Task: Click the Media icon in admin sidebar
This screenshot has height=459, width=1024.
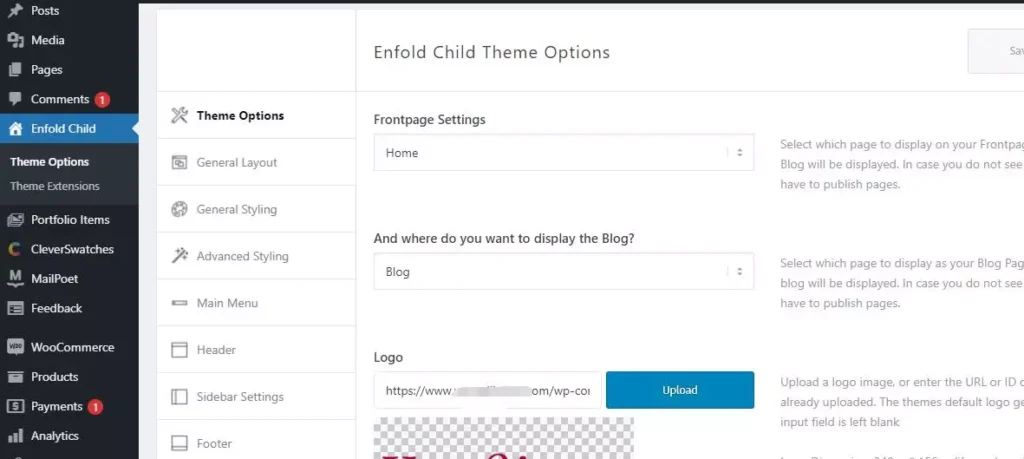Action: click(x=15, y=40)
